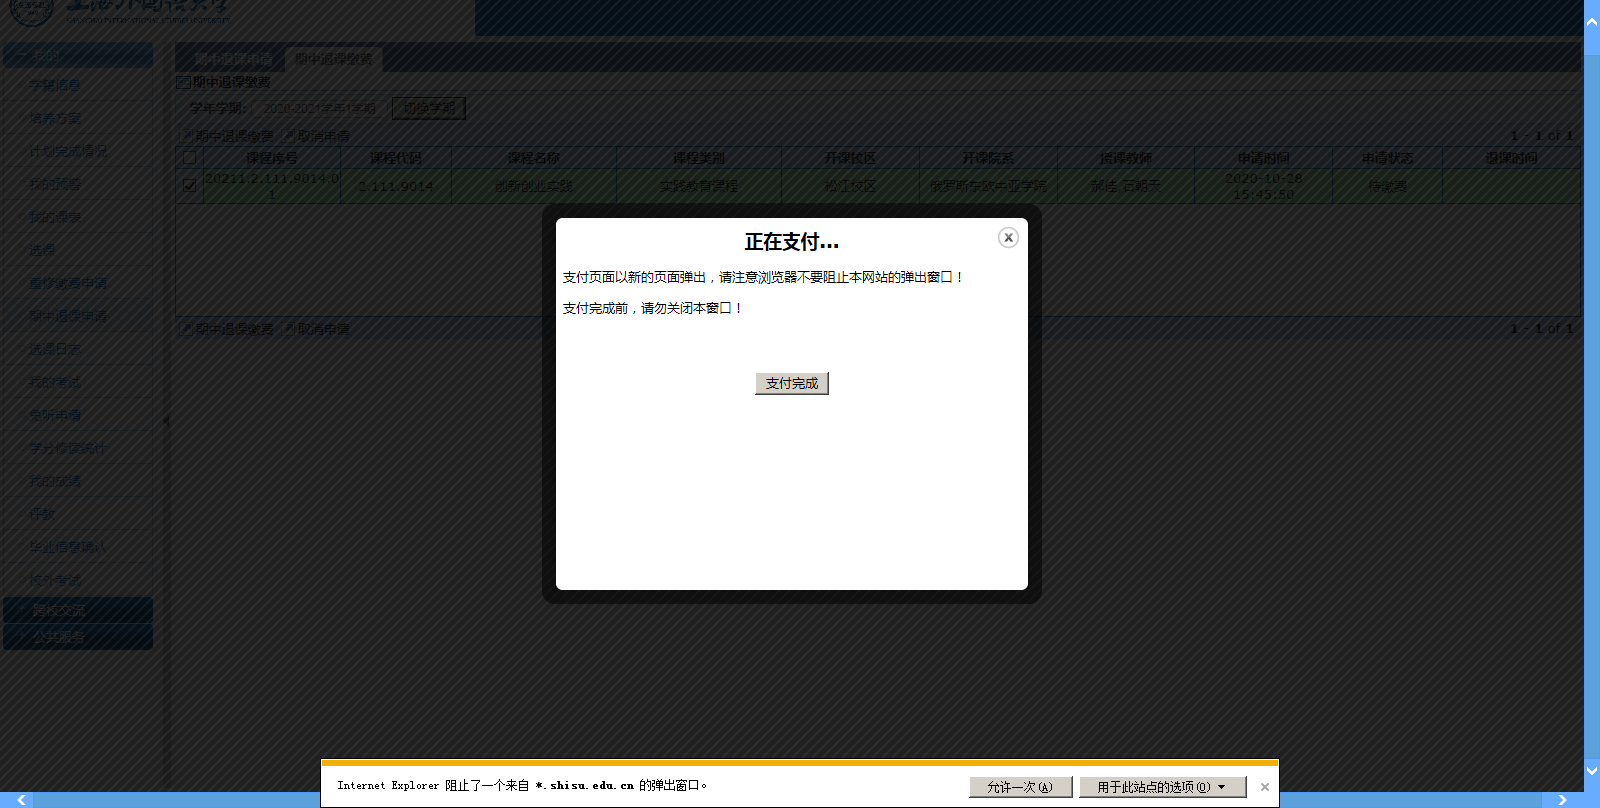Screen dimensions: 1600x808
Task: Dismiss the Internet Explorer popup notification bar
Action: [x=1265, y=787]
